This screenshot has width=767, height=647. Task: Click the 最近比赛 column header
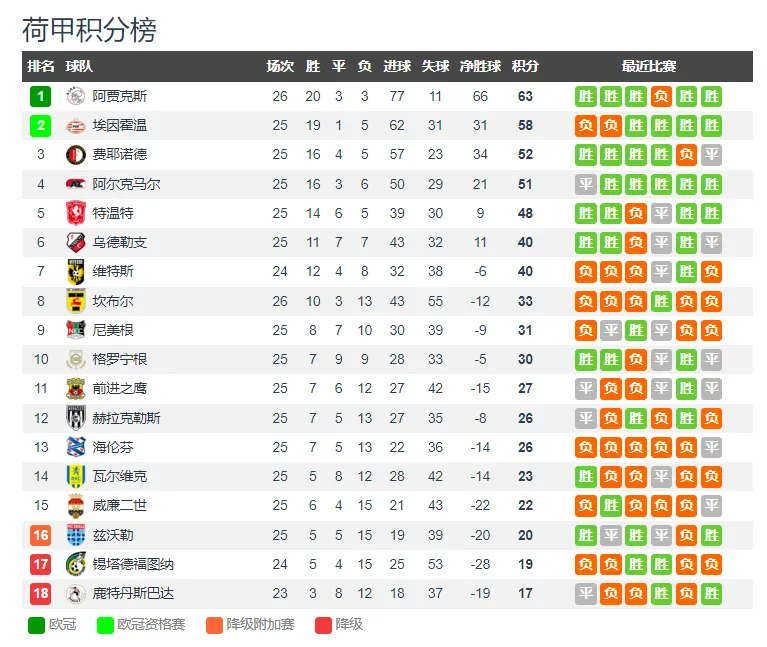[x=648, y=67]
